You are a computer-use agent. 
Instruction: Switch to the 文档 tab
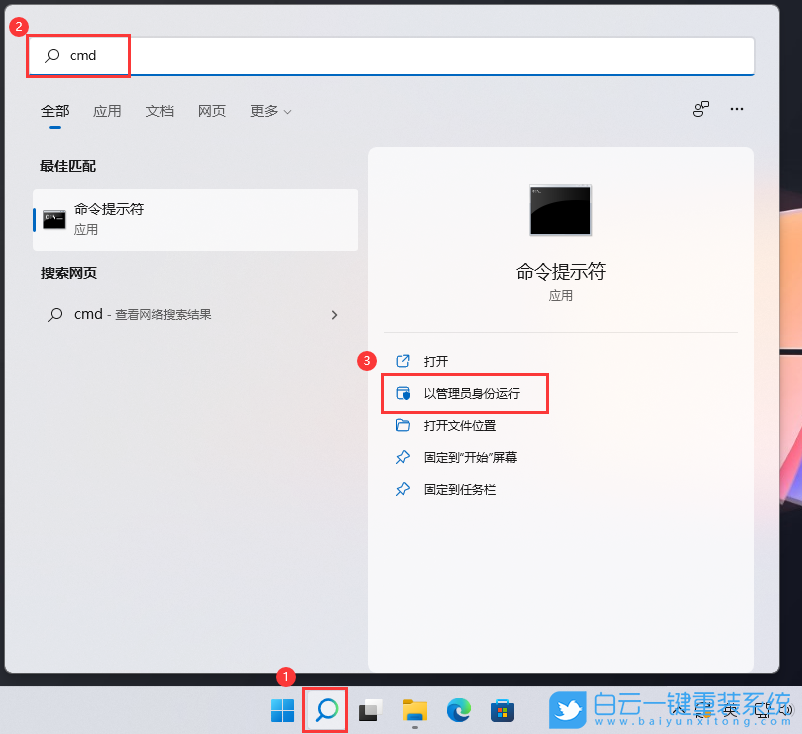159,111
